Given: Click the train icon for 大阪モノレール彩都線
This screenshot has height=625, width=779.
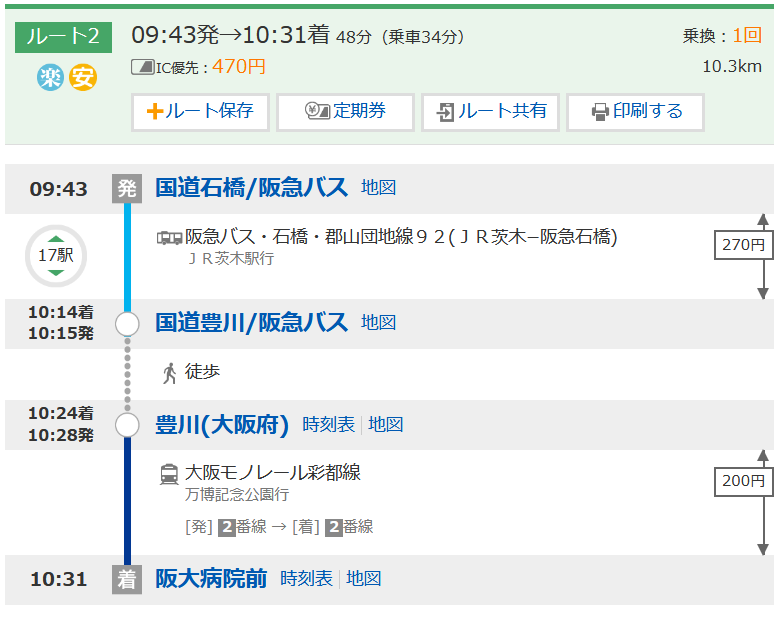Looking at the screenshot, I should point(169,474).
